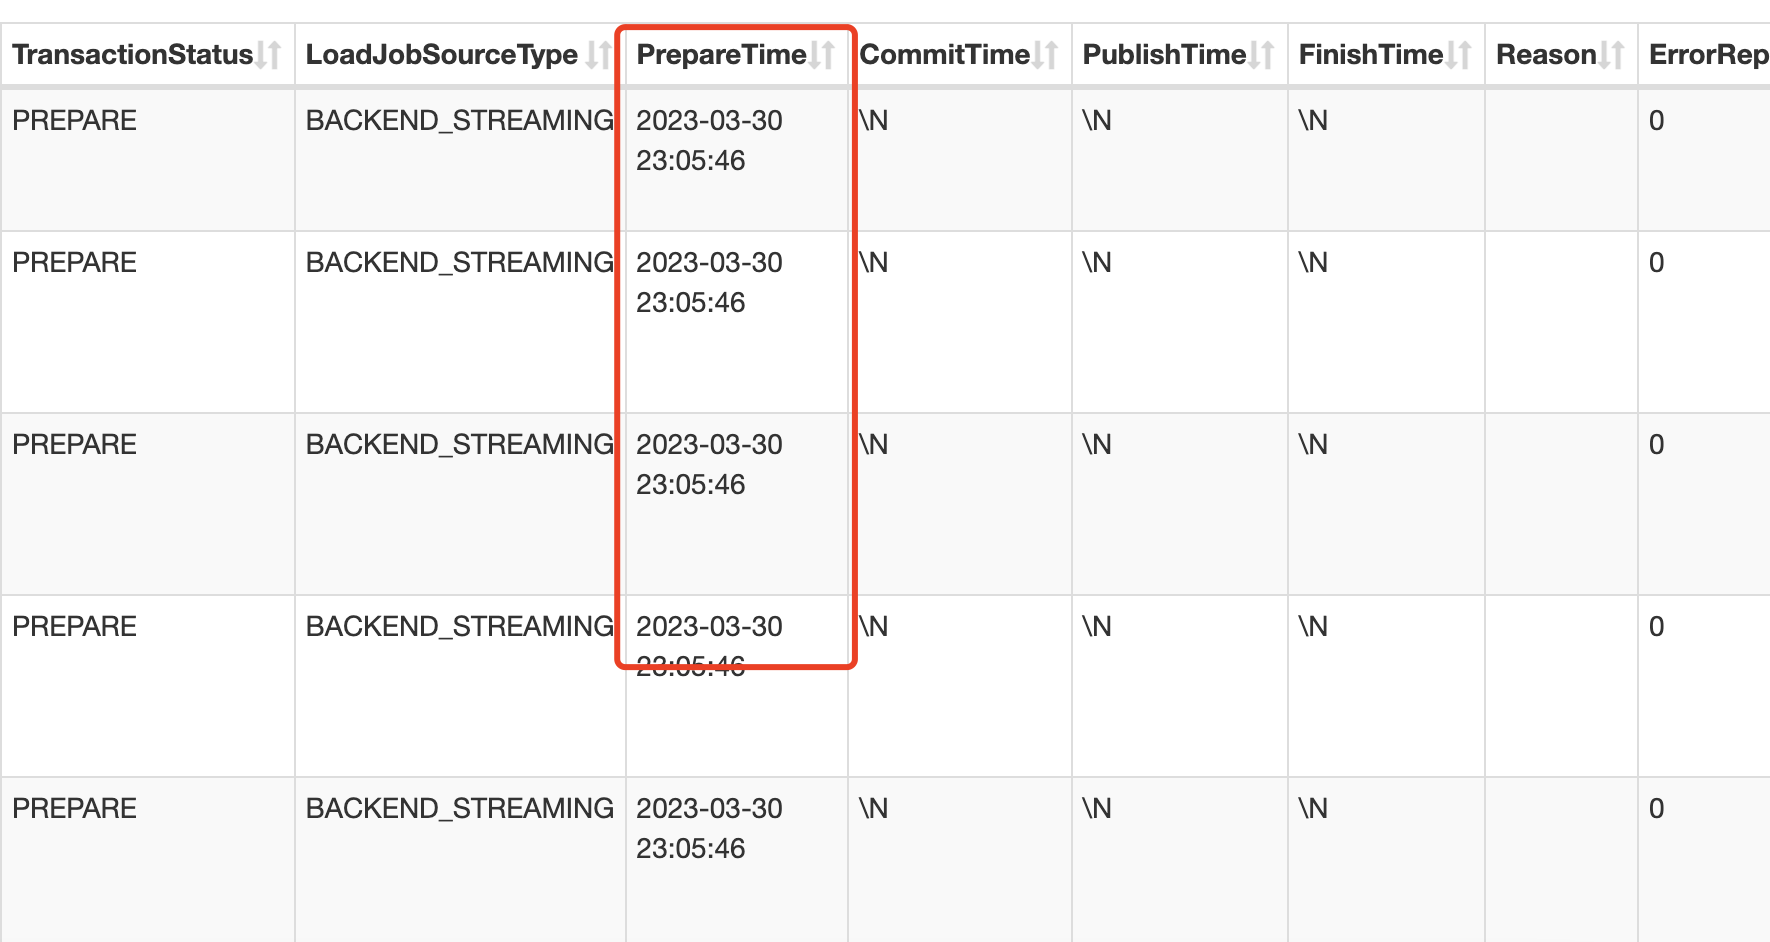This screenshot has width=1770, height=942.
Task: Sort by PublishTime using its arrow icon
Action: (1262, 55)
